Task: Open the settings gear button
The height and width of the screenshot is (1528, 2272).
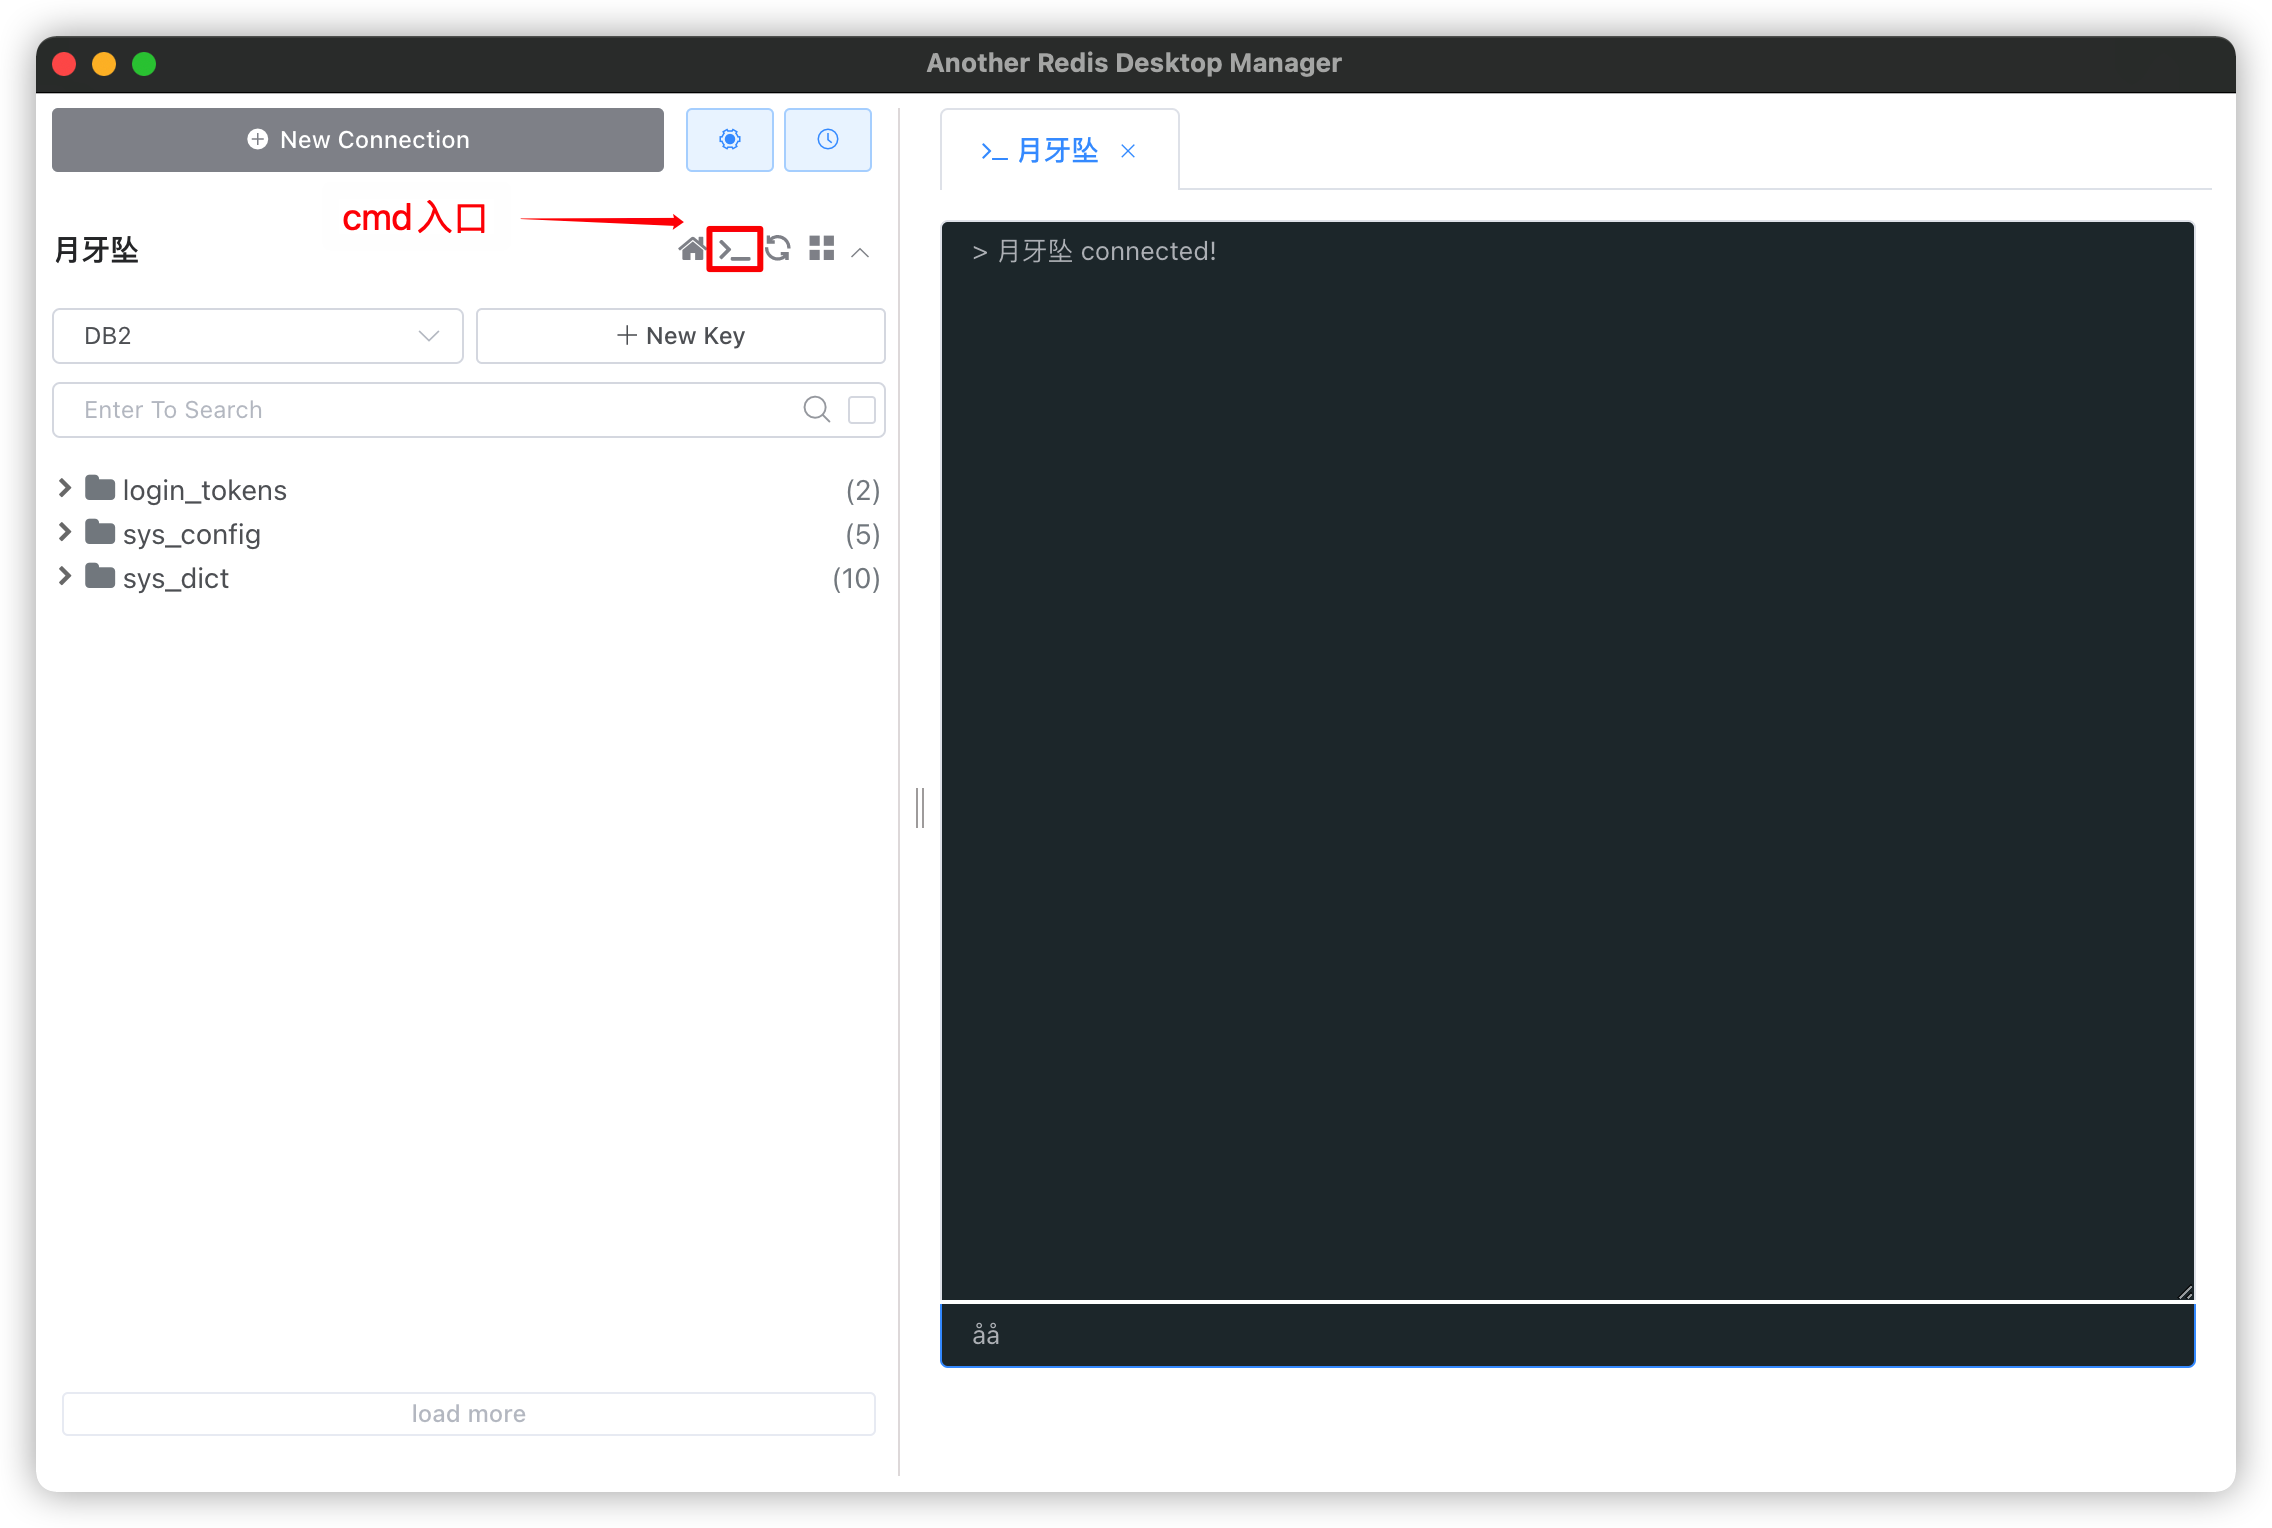Action: [x=729, y=140]
